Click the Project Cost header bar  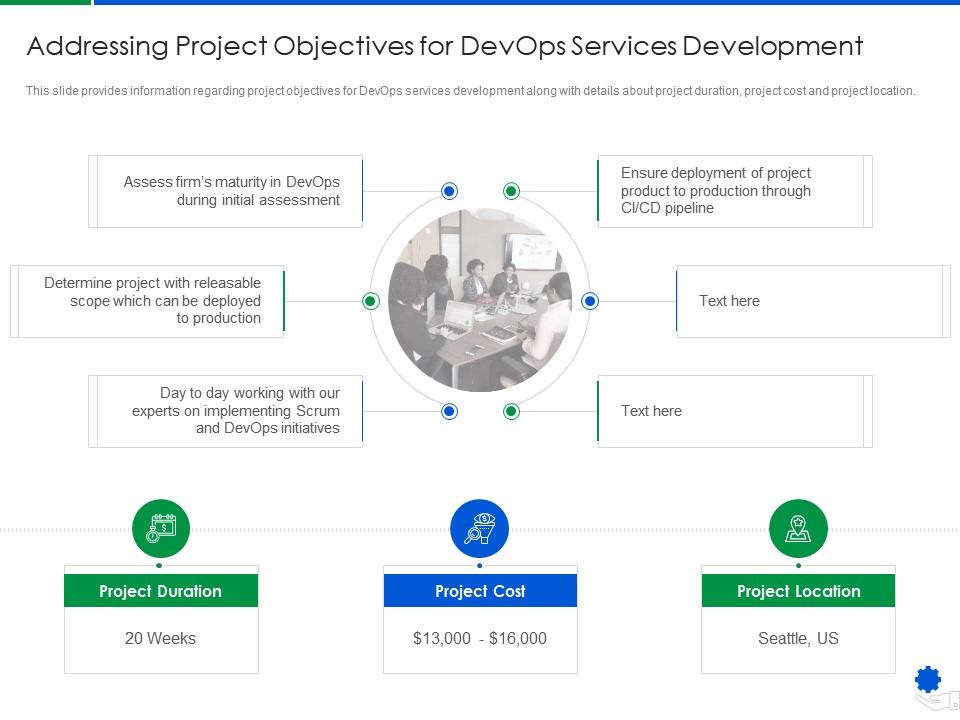click(x=480, y=591)
